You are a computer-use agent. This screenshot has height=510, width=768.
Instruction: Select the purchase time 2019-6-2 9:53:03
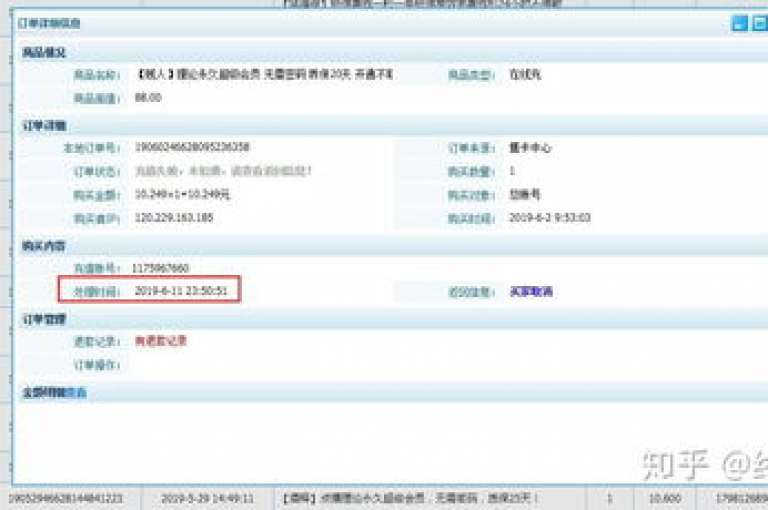(550, 218)
